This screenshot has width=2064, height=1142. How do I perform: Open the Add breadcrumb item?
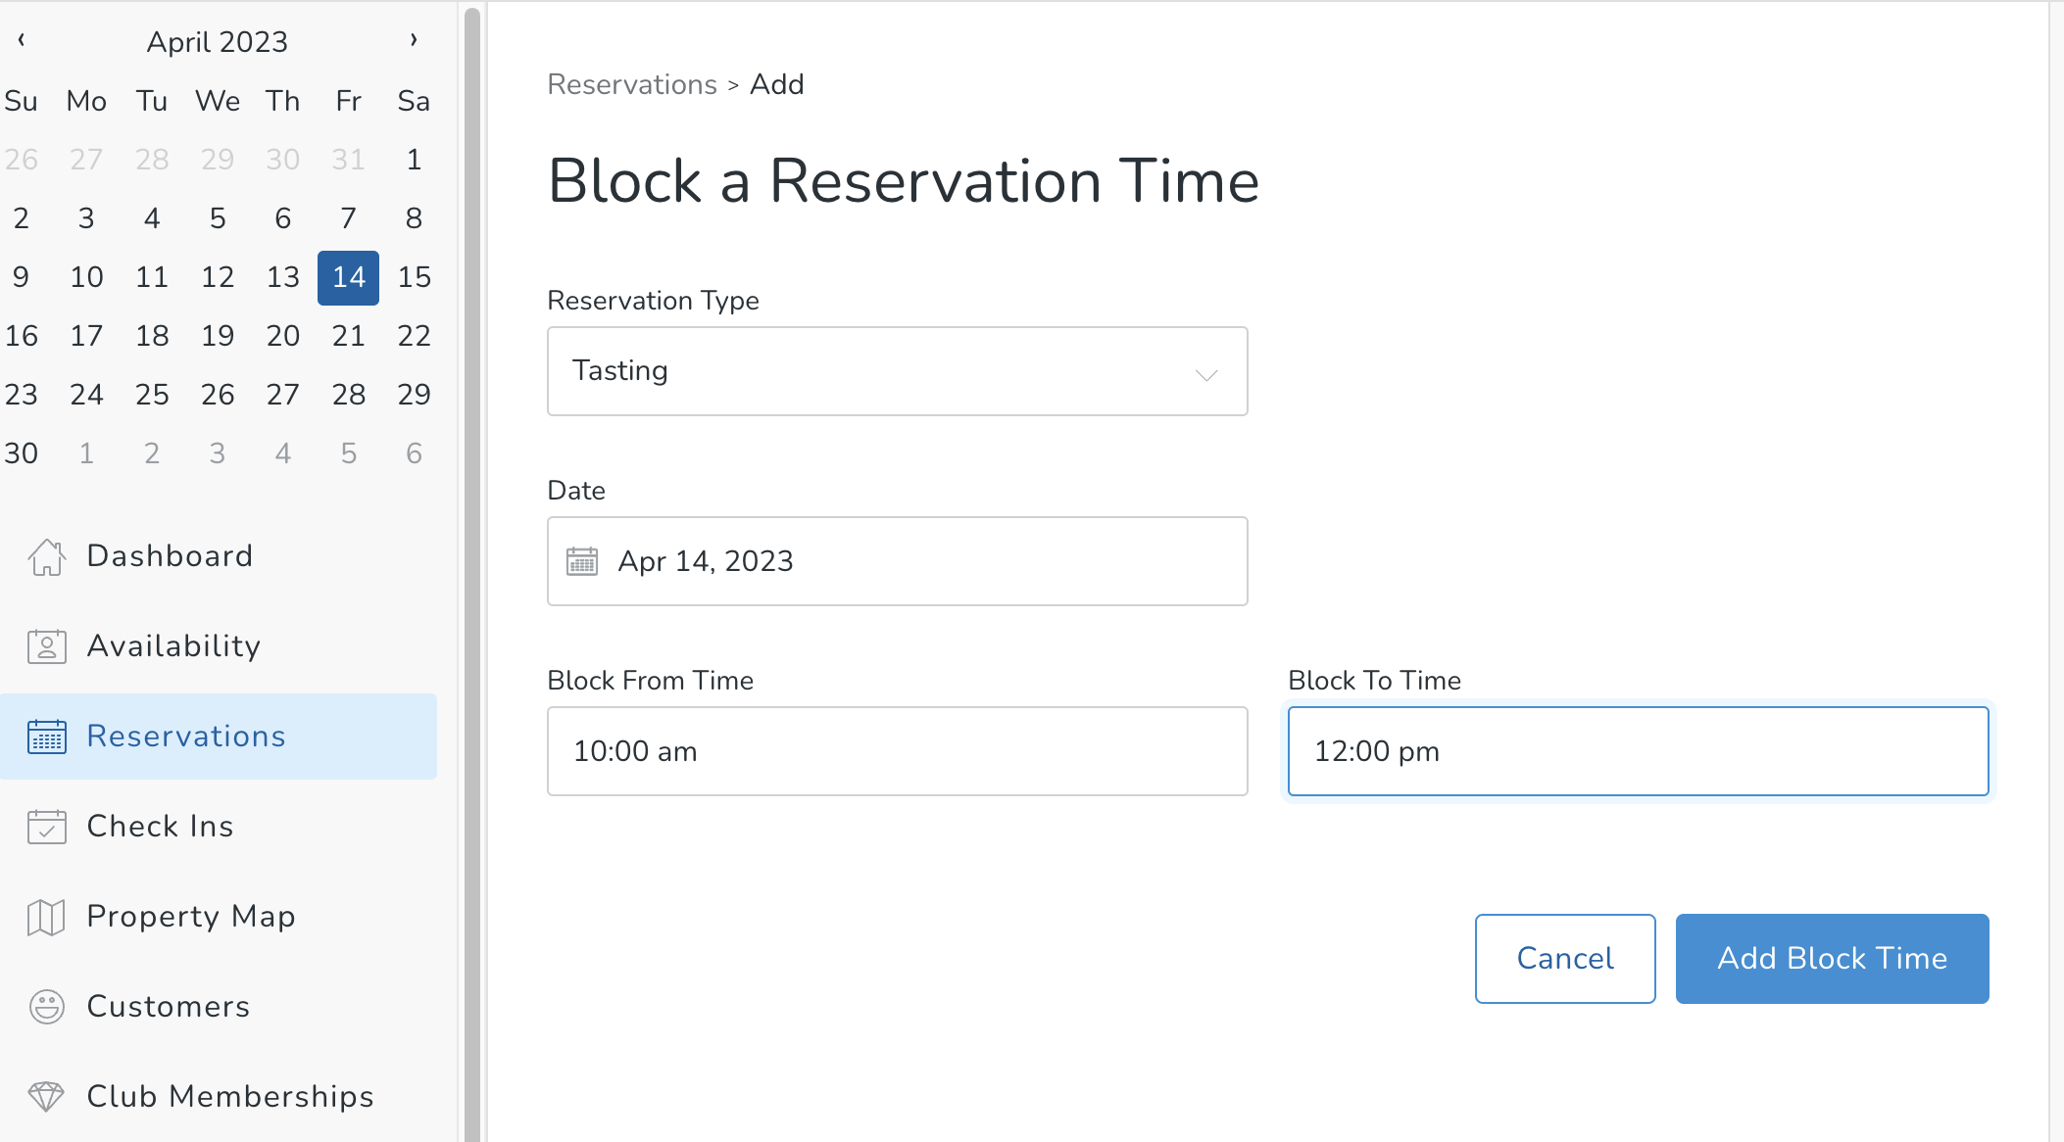click(777, 84)
